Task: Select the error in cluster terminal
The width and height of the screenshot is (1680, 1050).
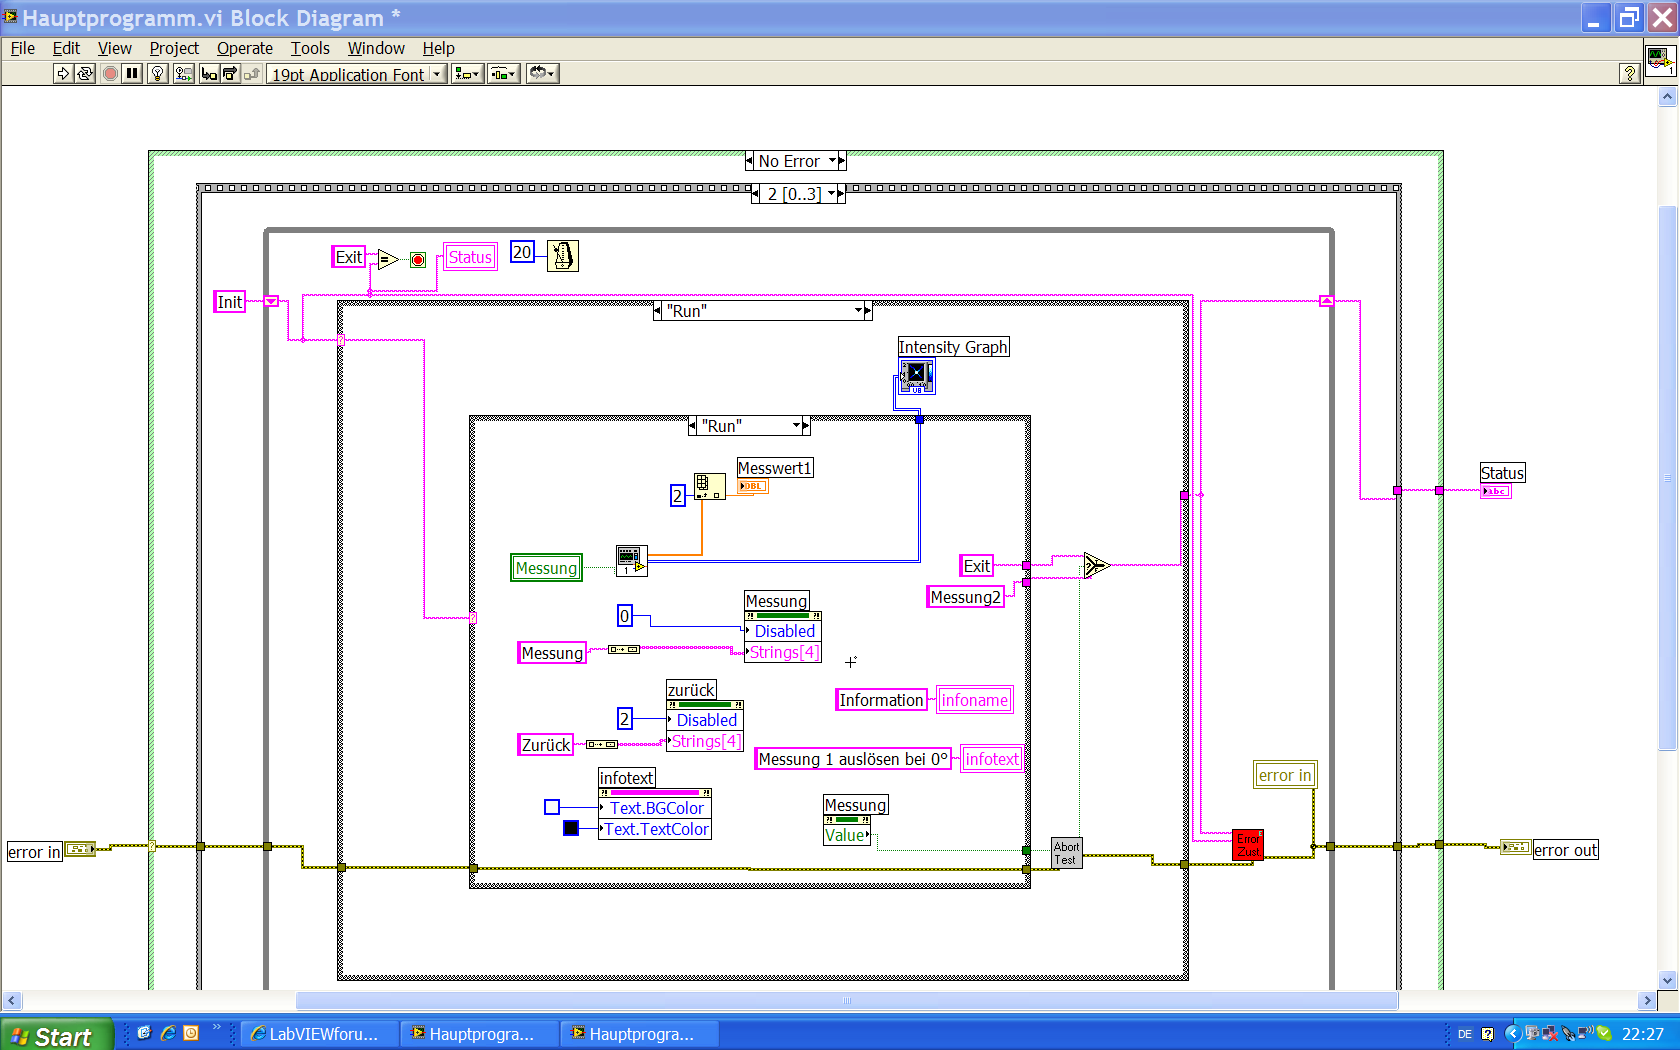Action: coord(80,849)
